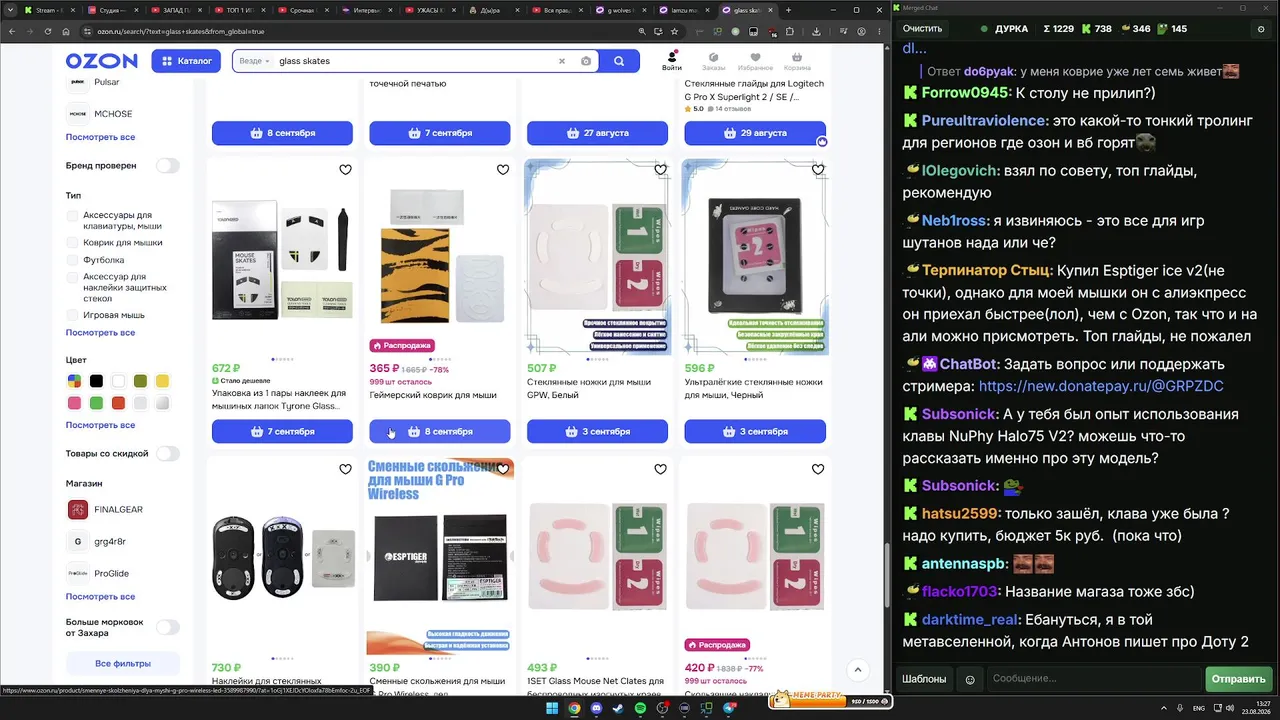Viewport: 1280px width, 720px height.
Task: Open the Каталог catalog menu
Action: coord(186,61)
